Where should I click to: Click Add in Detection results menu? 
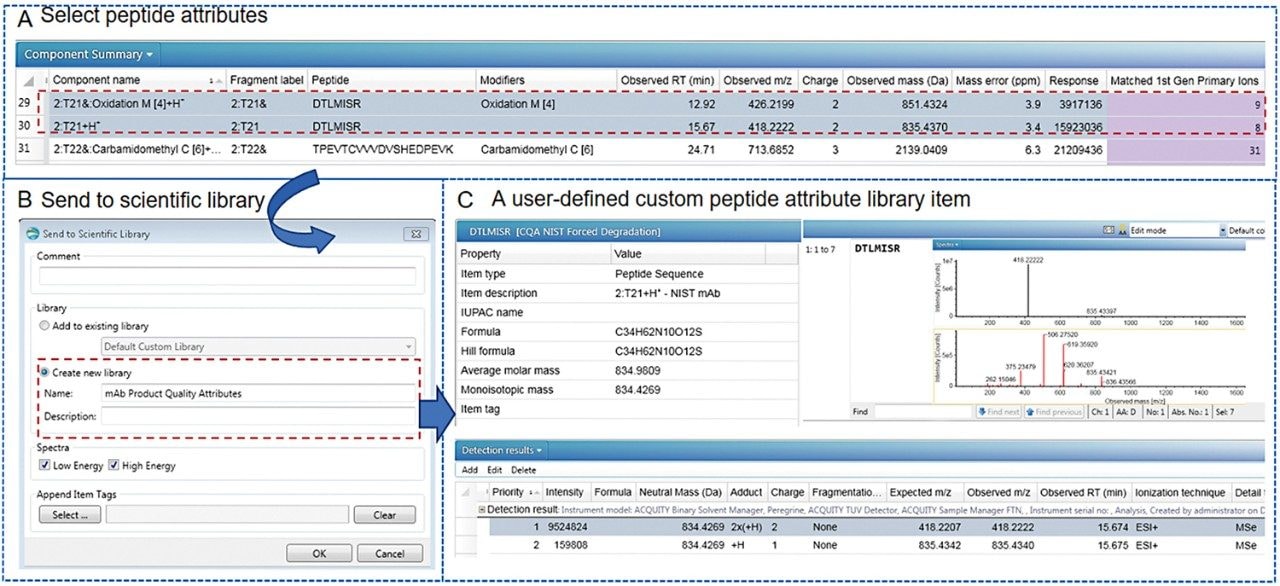tap(469, 470)
